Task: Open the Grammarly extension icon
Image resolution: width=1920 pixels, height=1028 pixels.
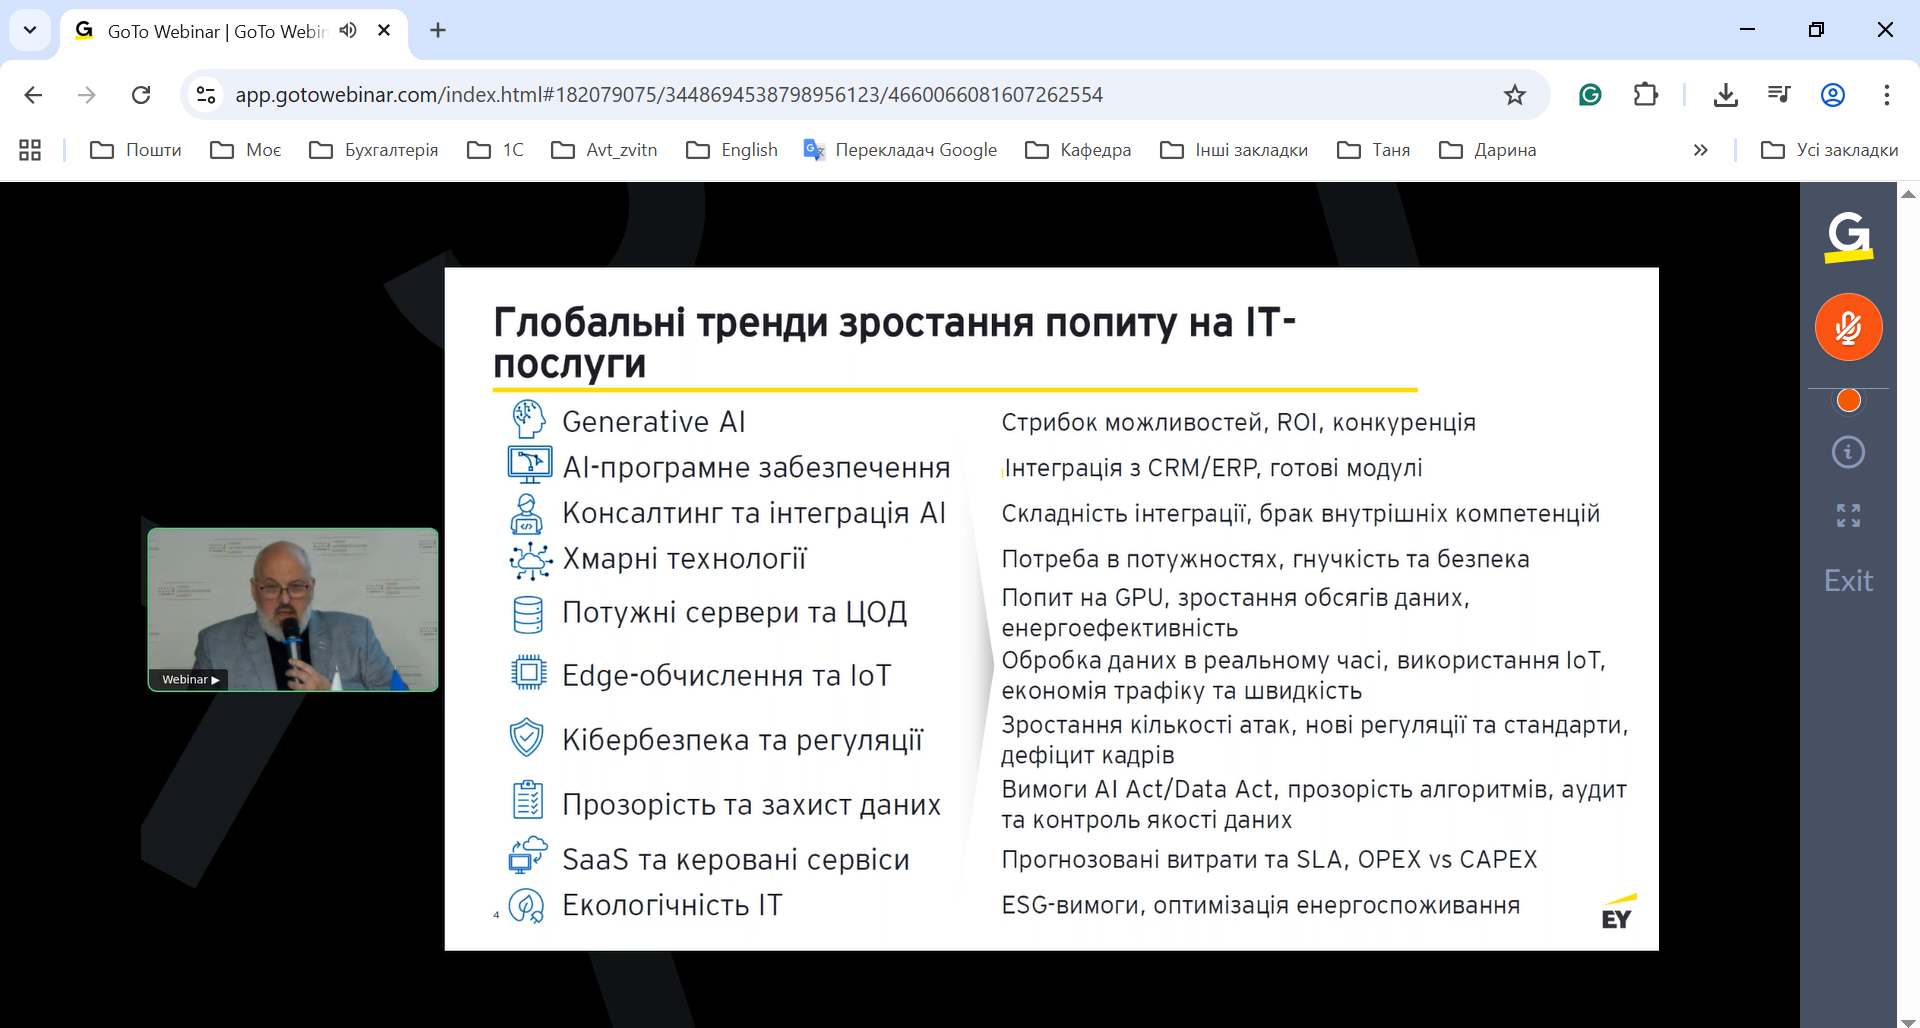Action: pos(1590,95)
